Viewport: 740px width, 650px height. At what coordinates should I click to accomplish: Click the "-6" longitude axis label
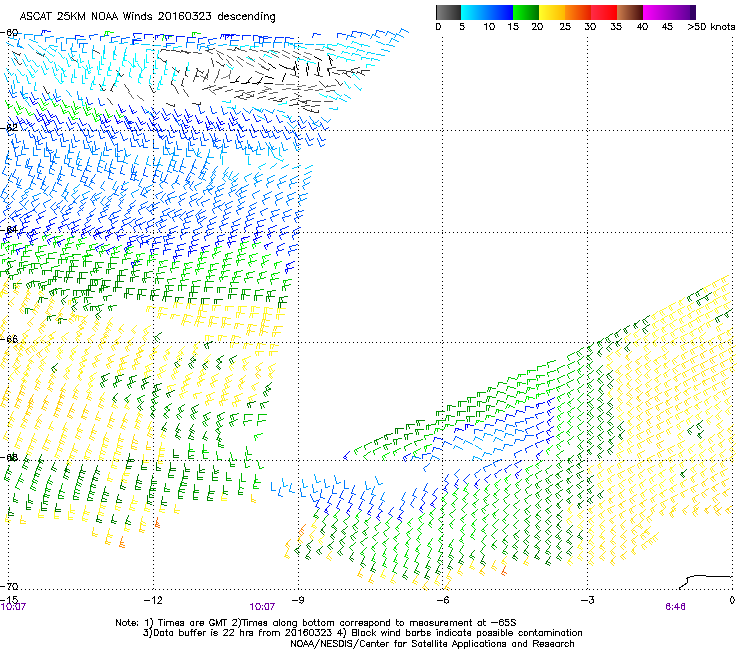coord(442,600)
